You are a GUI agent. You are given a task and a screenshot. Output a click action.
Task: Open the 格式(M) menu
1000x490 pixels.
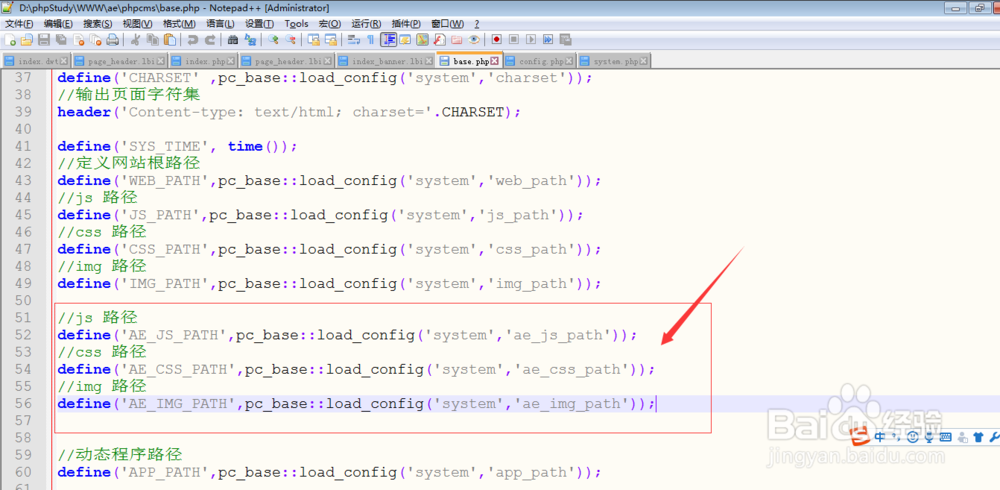coord(179,24)
